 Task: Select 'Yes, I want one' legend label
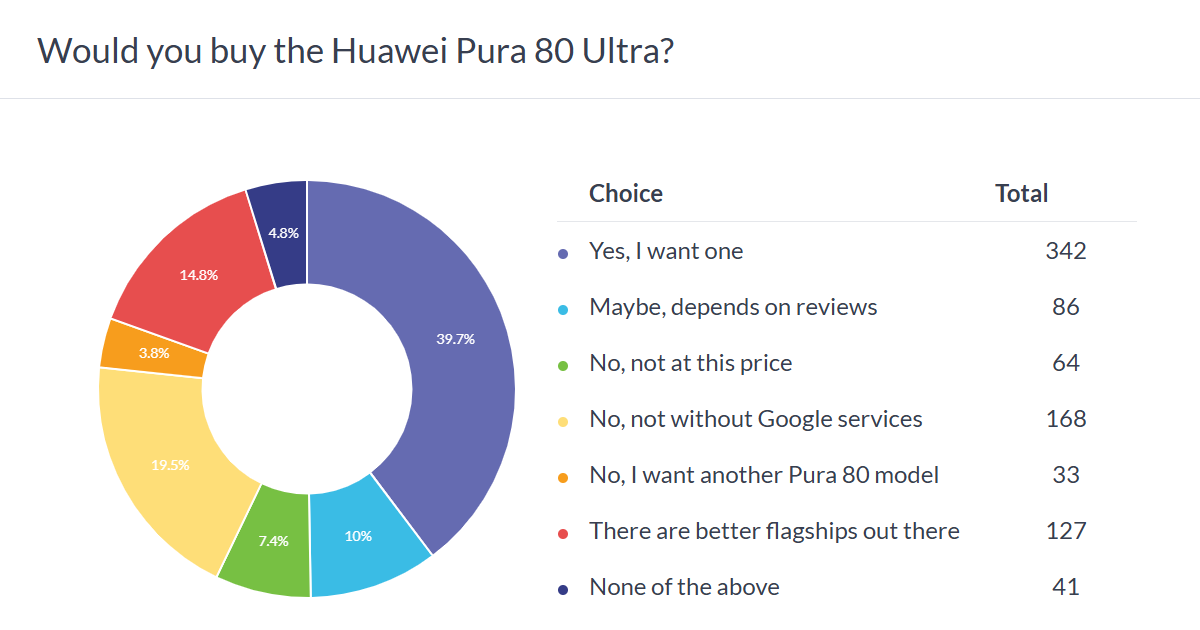click(666, 251)
